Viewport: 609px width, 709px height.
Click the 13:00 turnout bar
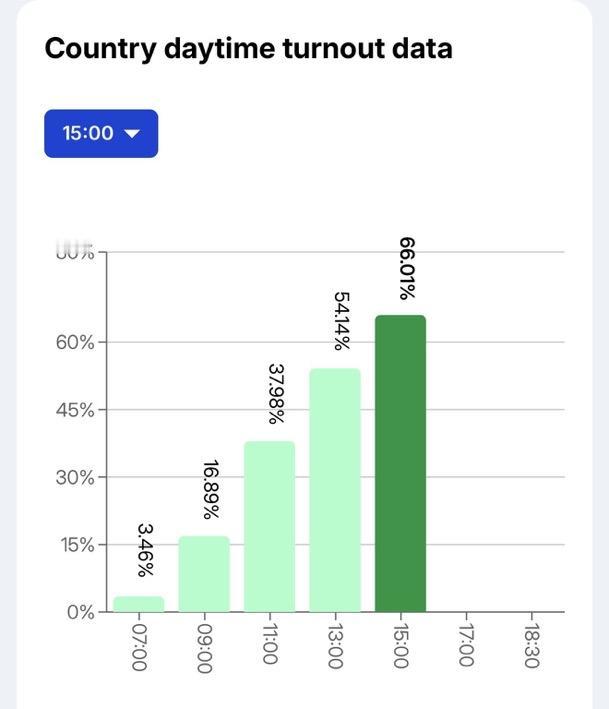335,490
